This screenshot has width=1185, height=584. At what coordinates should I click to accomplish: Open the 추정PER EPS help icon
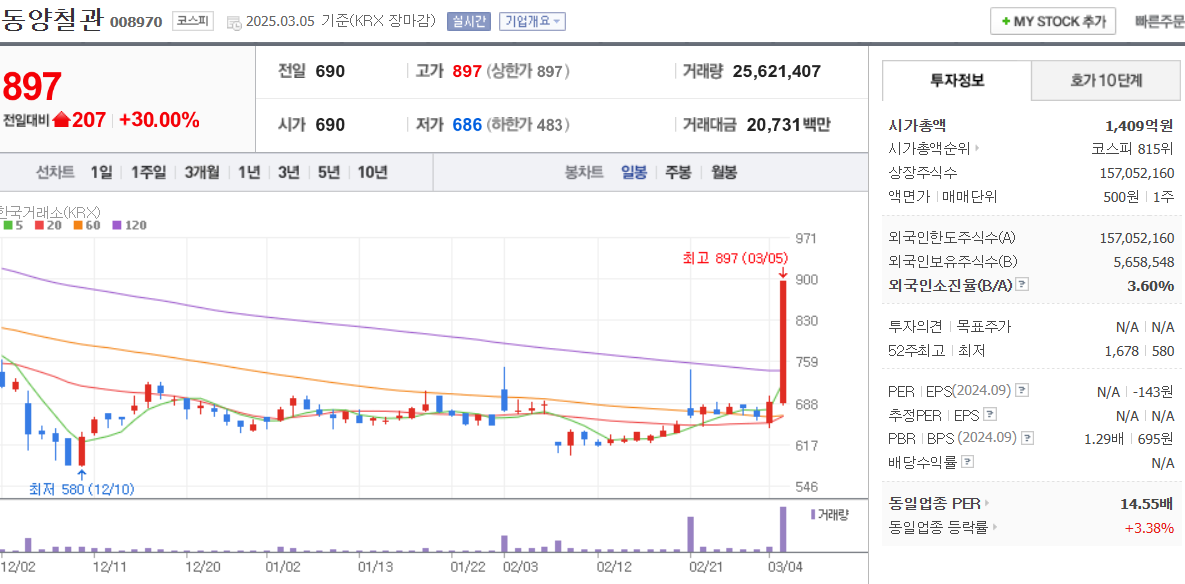pos(991,415)
